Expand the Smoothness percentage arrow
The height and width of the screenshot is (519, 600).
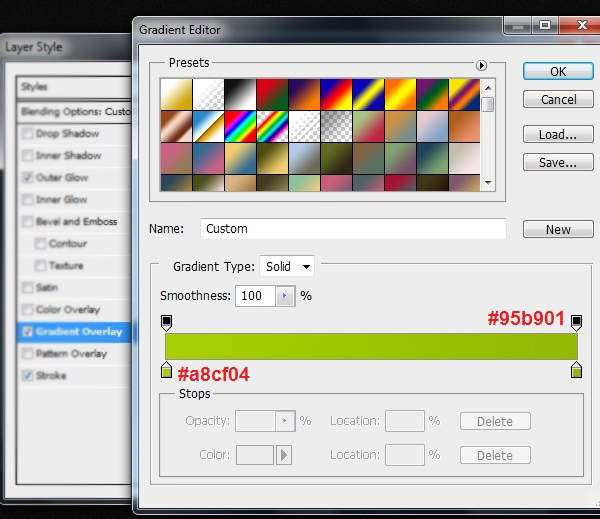point(286,296)
